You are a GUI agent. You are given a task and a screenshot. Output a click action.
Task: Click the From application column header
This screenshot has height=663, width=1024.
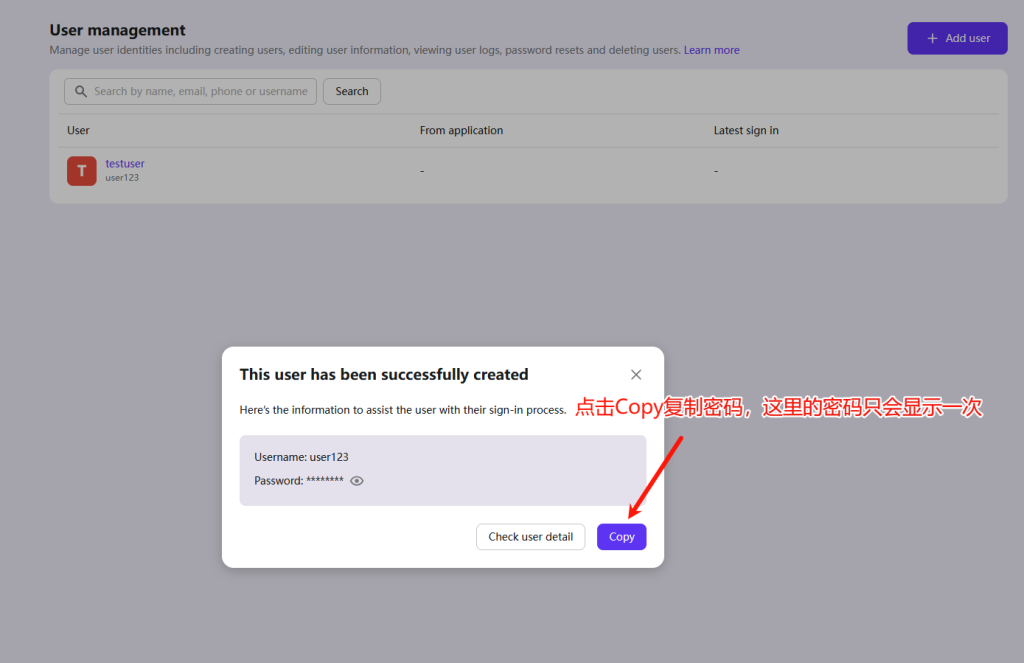click(461, 131)
